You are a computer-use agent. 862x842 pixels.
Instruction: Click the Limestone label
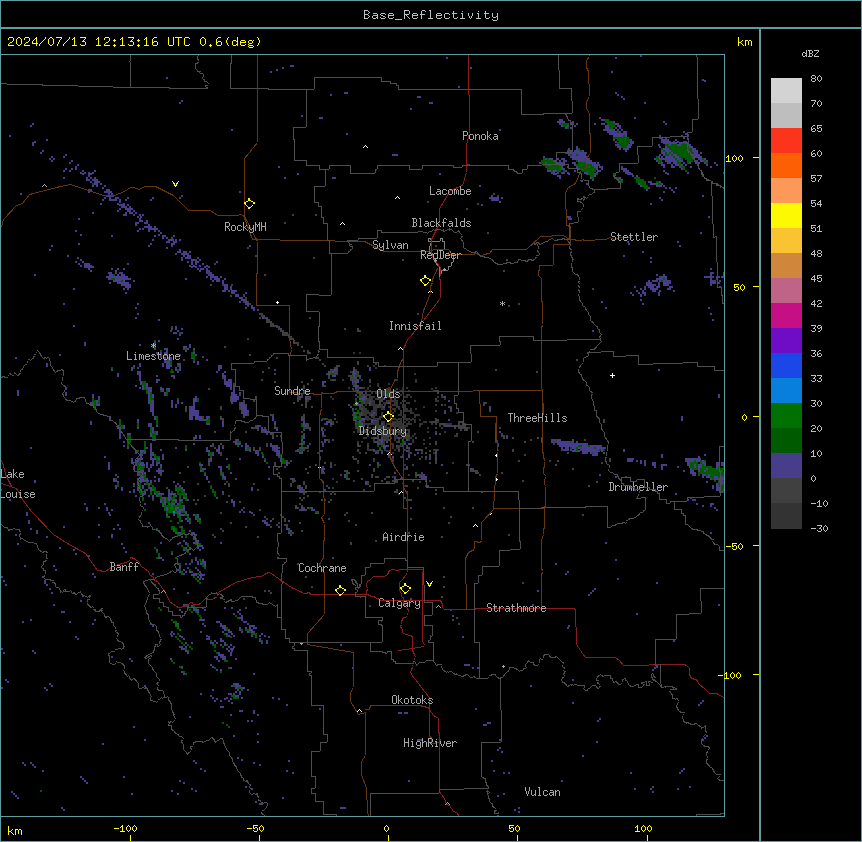pyautogui.click(x=153, y=356)
